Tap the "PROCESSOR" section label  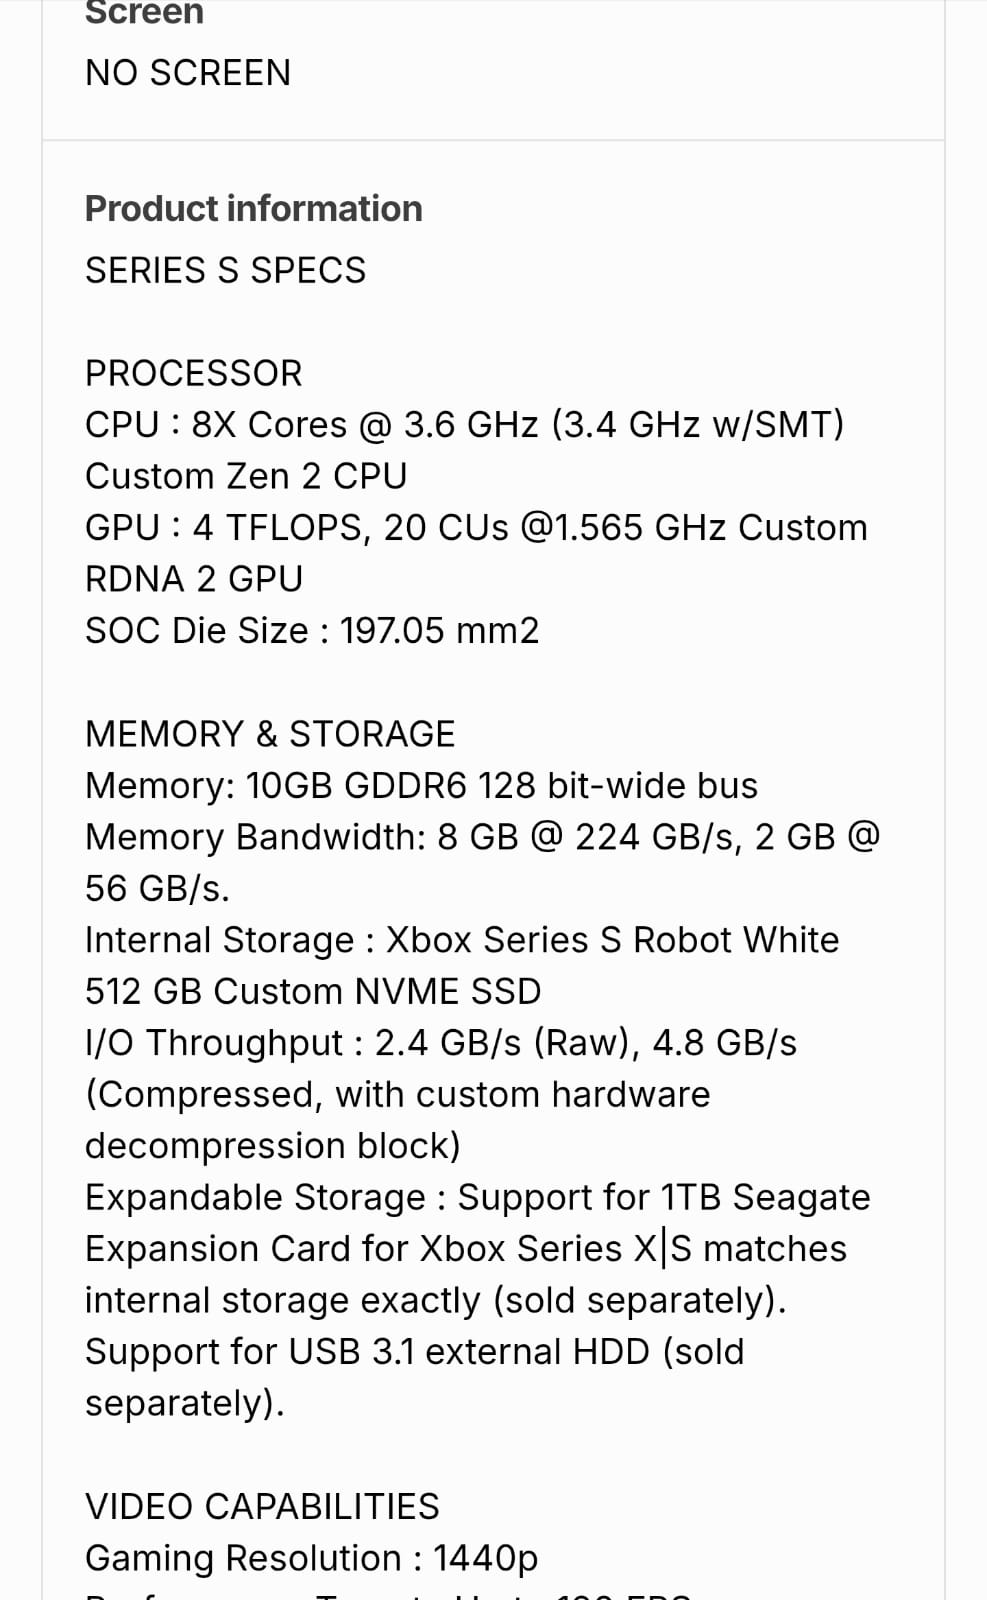(194, 373)
